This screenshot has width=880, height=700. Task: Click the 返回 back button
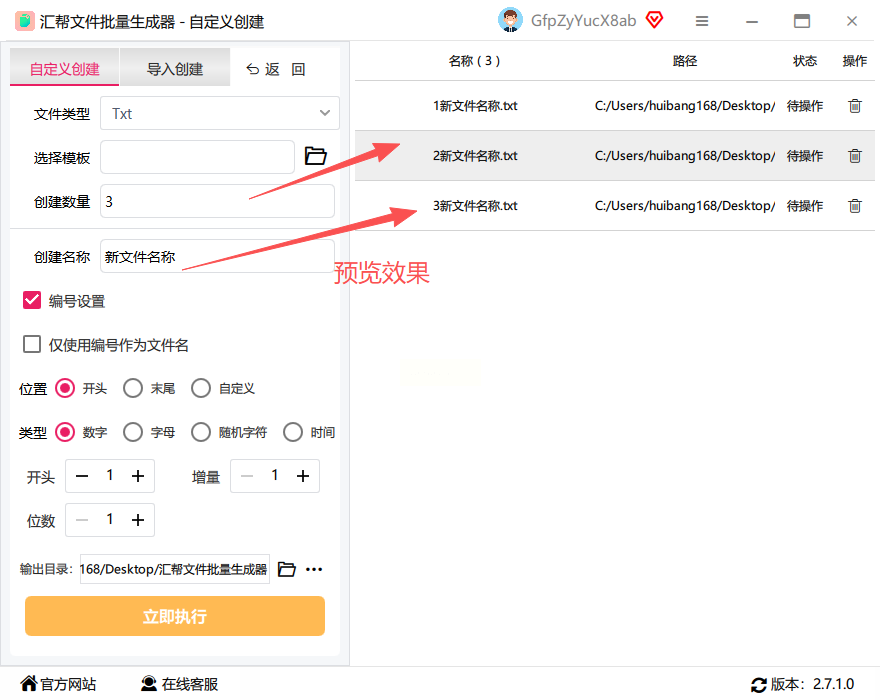pyautogui.click(x=276, y=69)
